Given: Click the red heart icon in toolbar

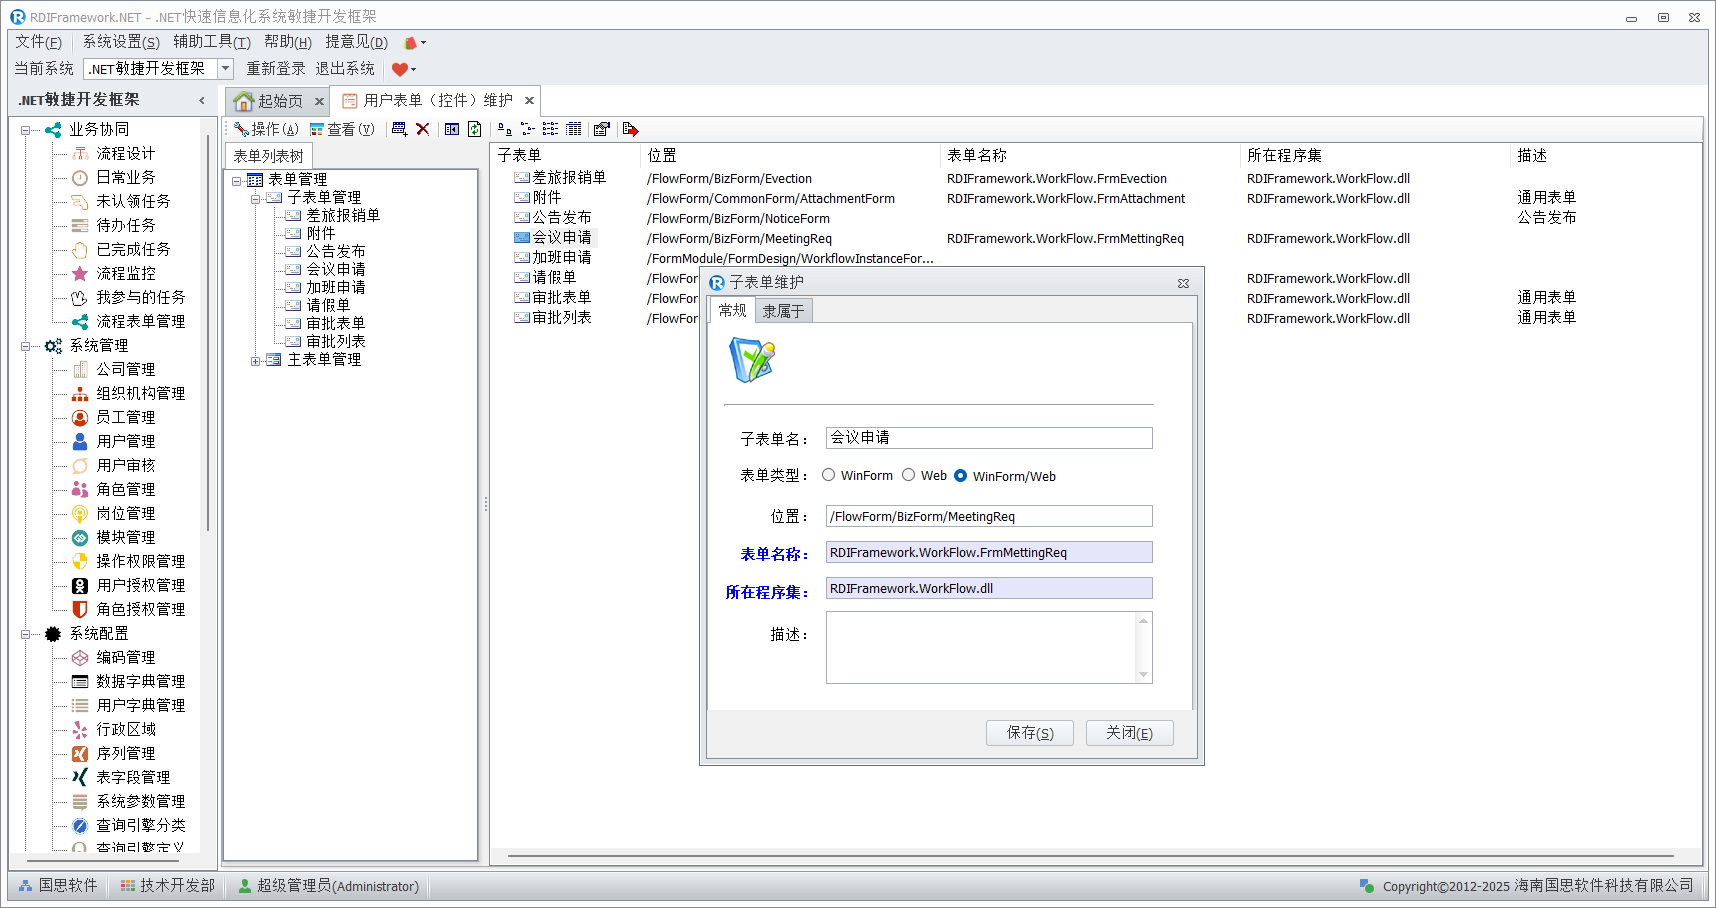Looking at the screenshot, I should [x=400, y=69].
